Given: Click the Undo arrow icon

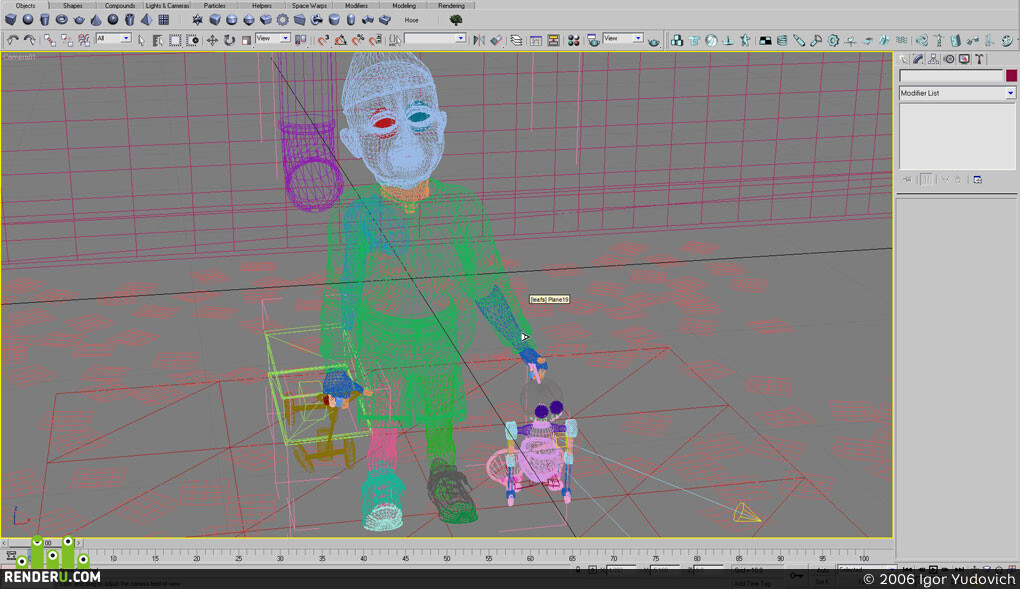Looking at the screenshot, I should pyautogui.click(x=12, y=40).
